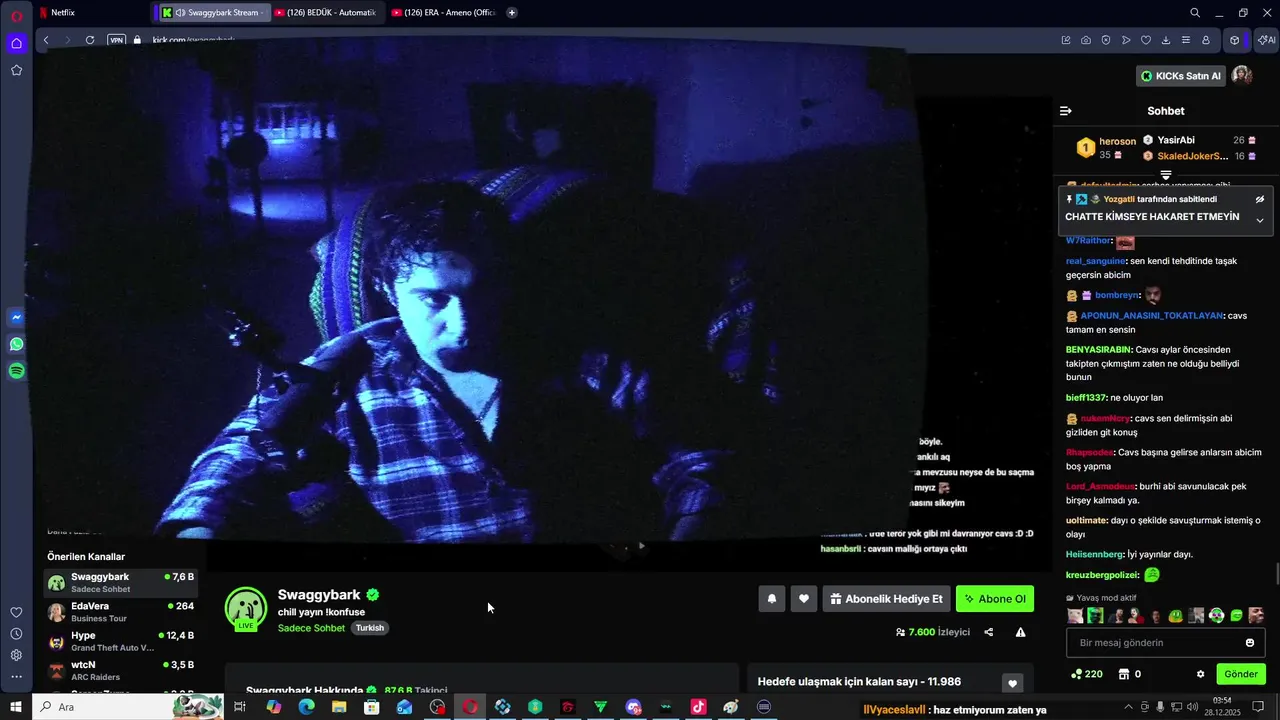Screen dimensions: 1280x720
Task: Open a new browser tab
Action: pyautogui.click(x=512, y=12)
